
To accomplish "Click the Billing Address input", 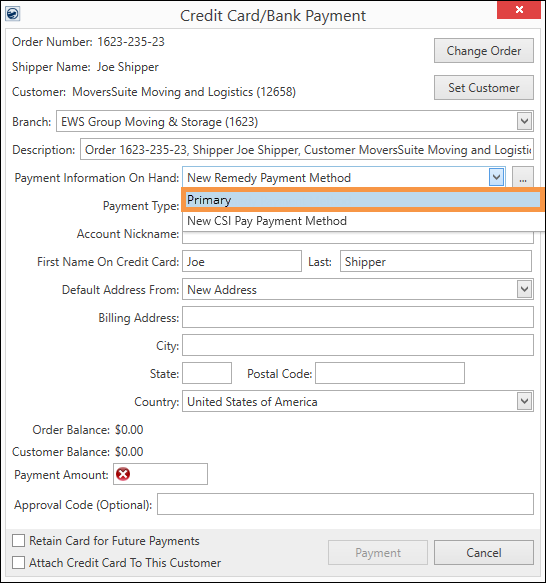I will 358,317.
